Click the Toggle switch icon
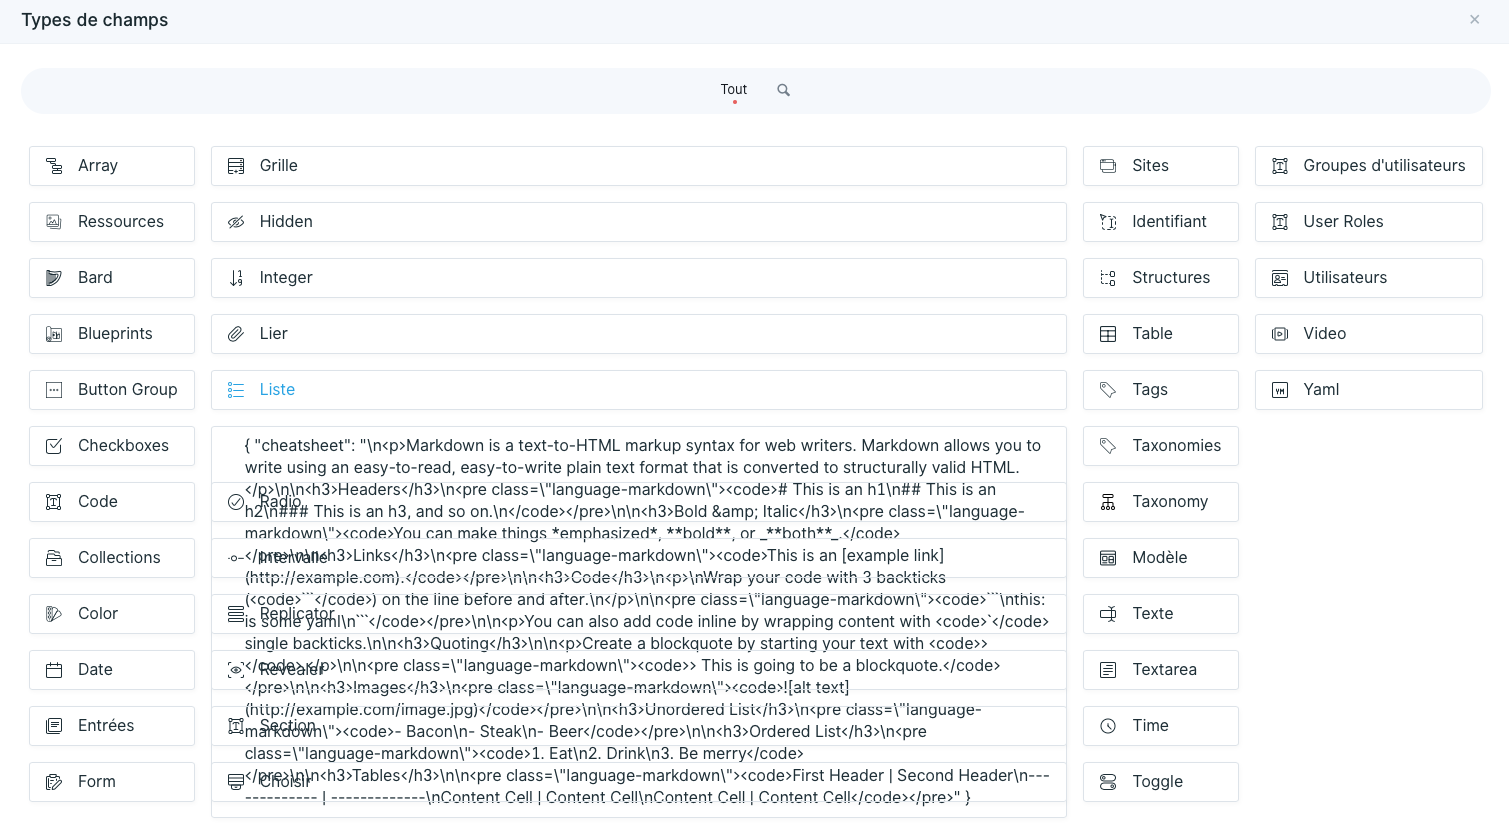The image size is (1509, 838). (1108, 782)
